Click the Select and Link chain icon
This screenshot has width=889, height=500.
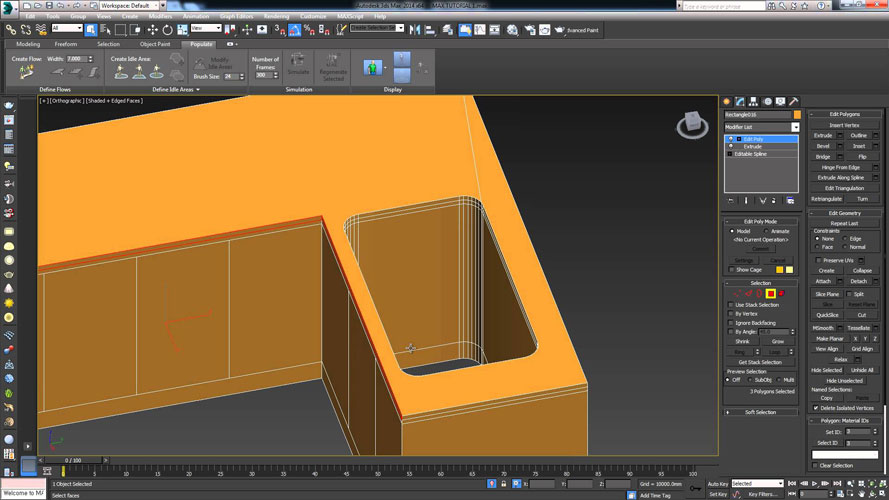pos(11,29)
